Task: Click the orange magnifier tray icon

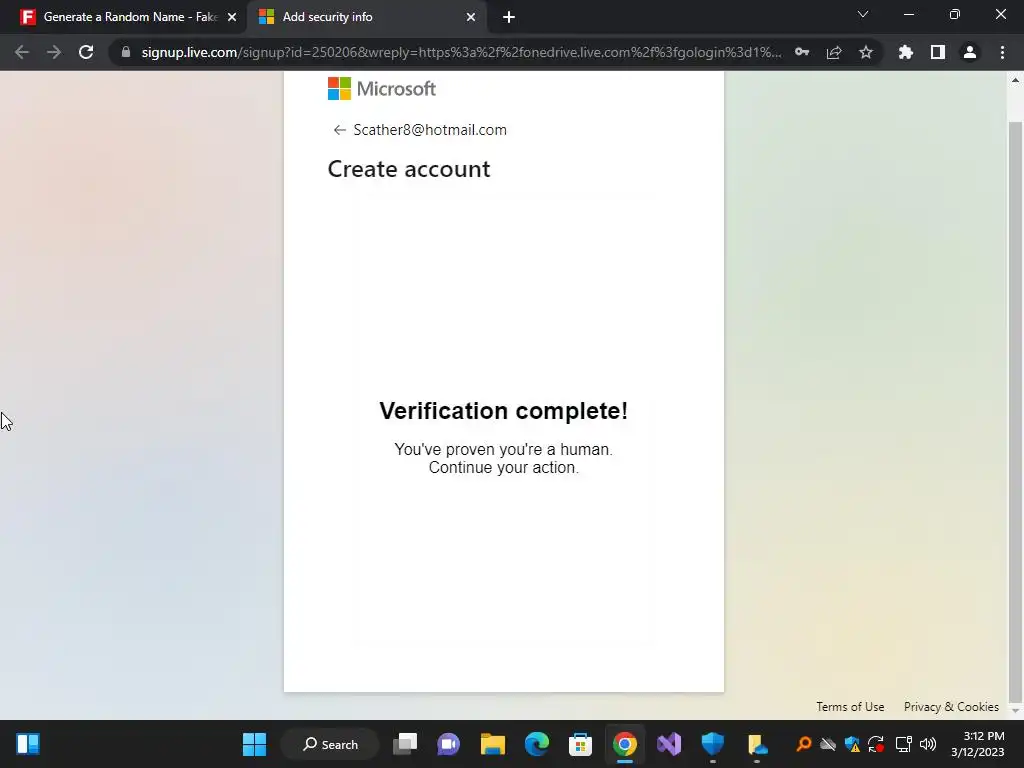Action: coord(804,744)
